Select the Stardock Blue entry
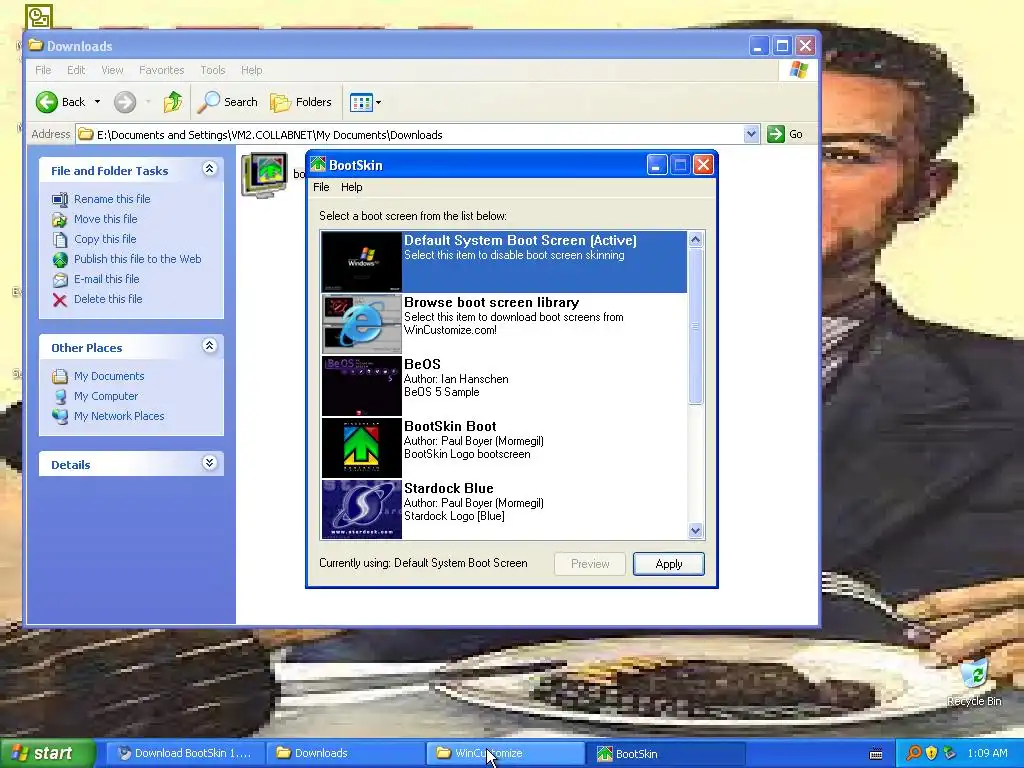This screenshot has width=1024, height=768. (504, 509)
